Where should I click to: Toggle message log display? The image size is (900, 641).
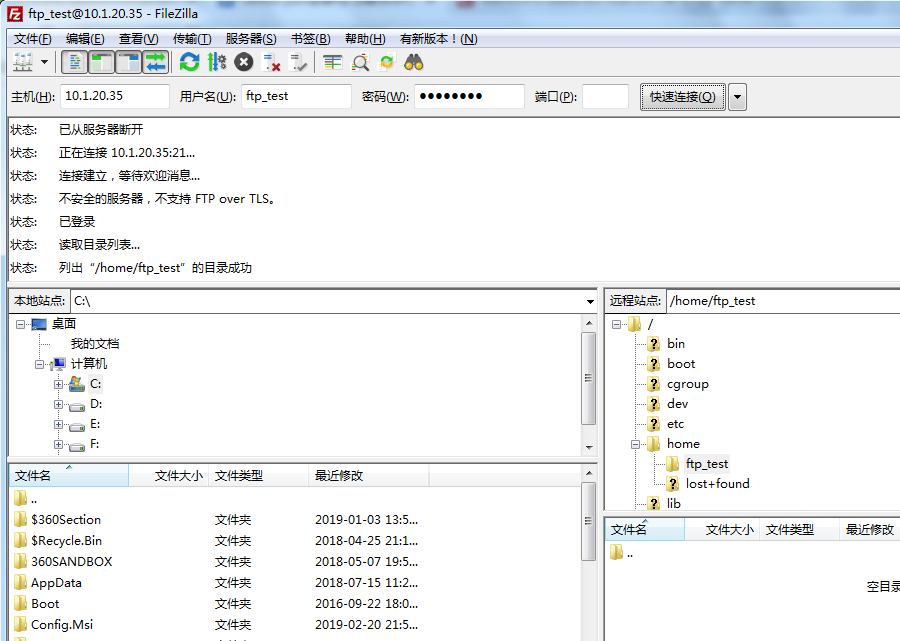(75, 62)
